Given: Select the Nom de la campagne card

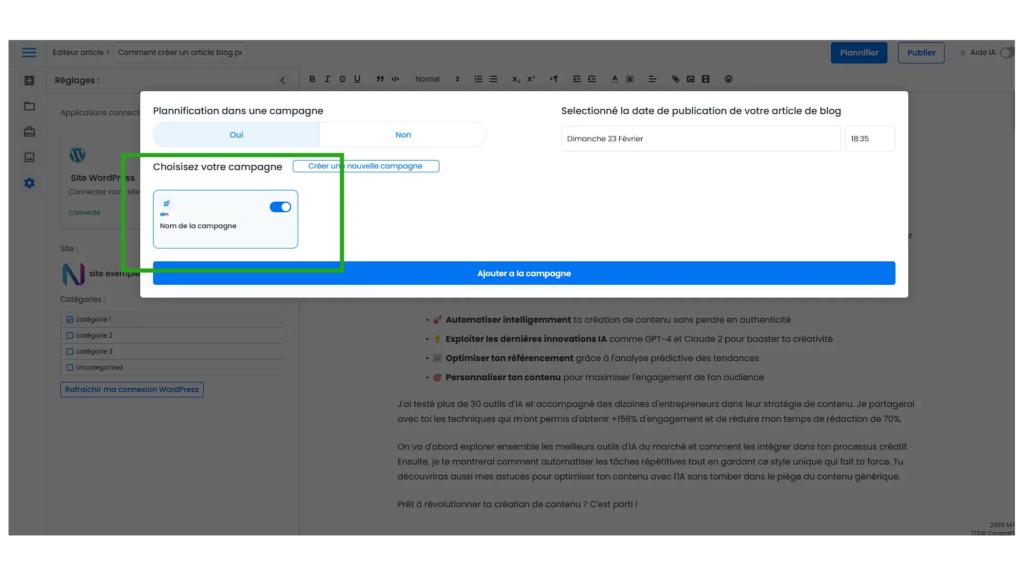Looking at the screenshot, I should tap(225, 219).
